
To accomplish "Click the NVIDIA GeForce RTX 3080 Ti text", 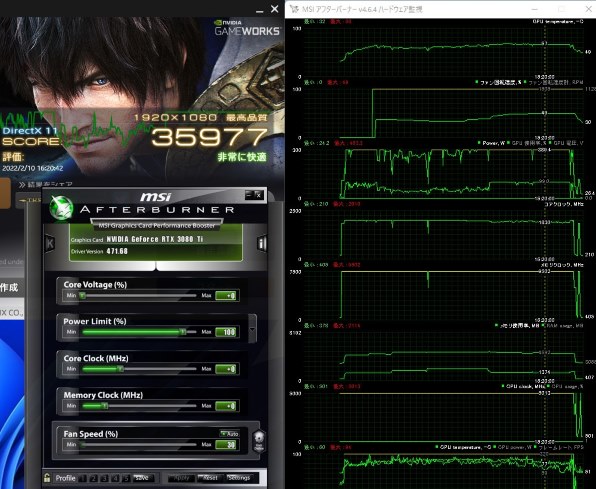I will (155, 239).
